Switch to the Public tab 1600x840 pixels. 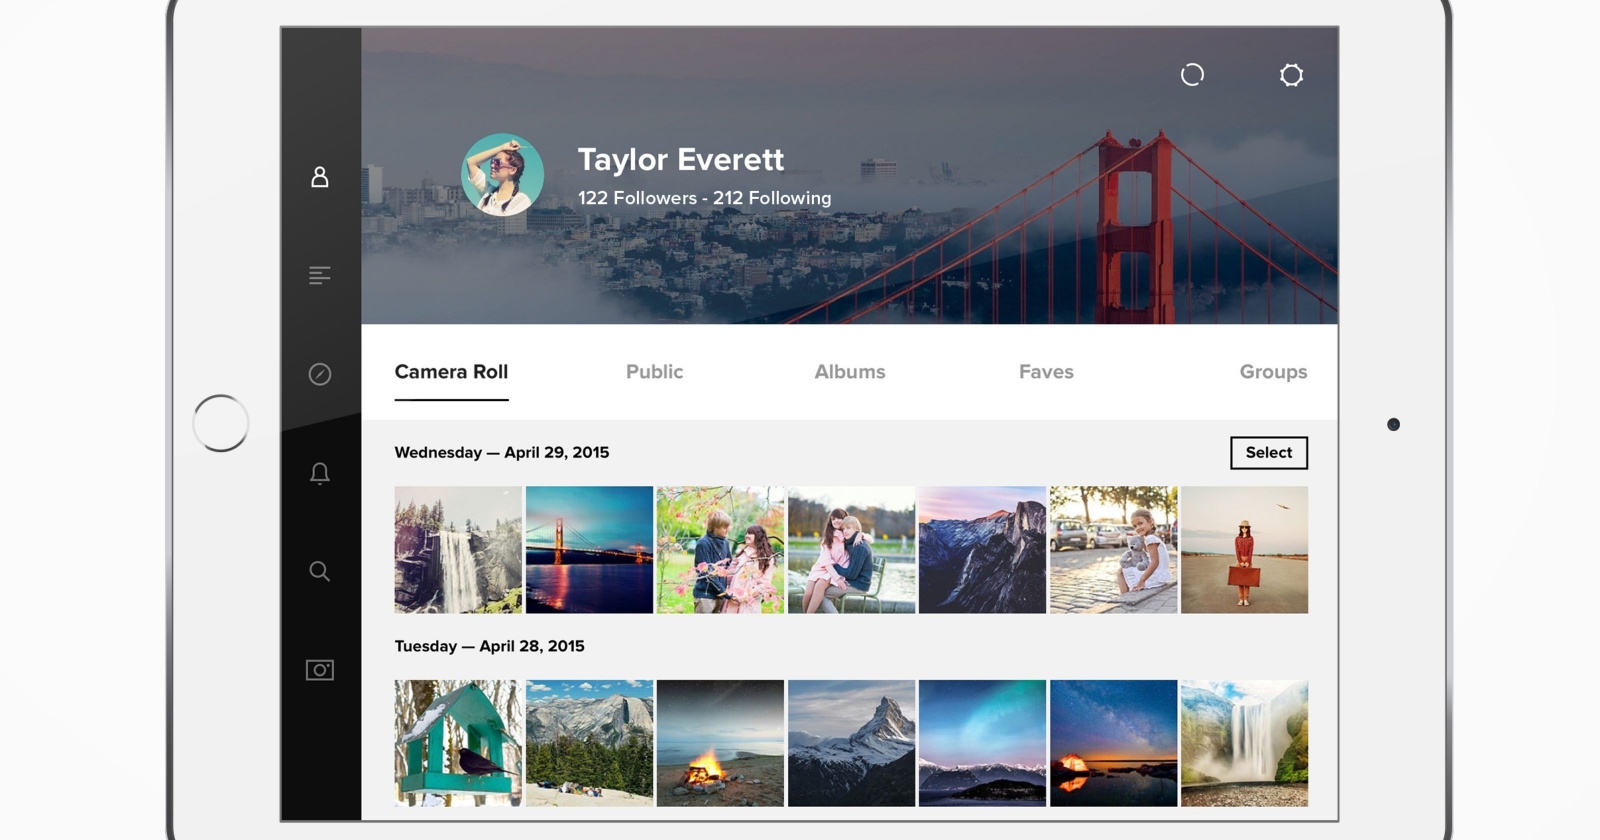(655, 372)
